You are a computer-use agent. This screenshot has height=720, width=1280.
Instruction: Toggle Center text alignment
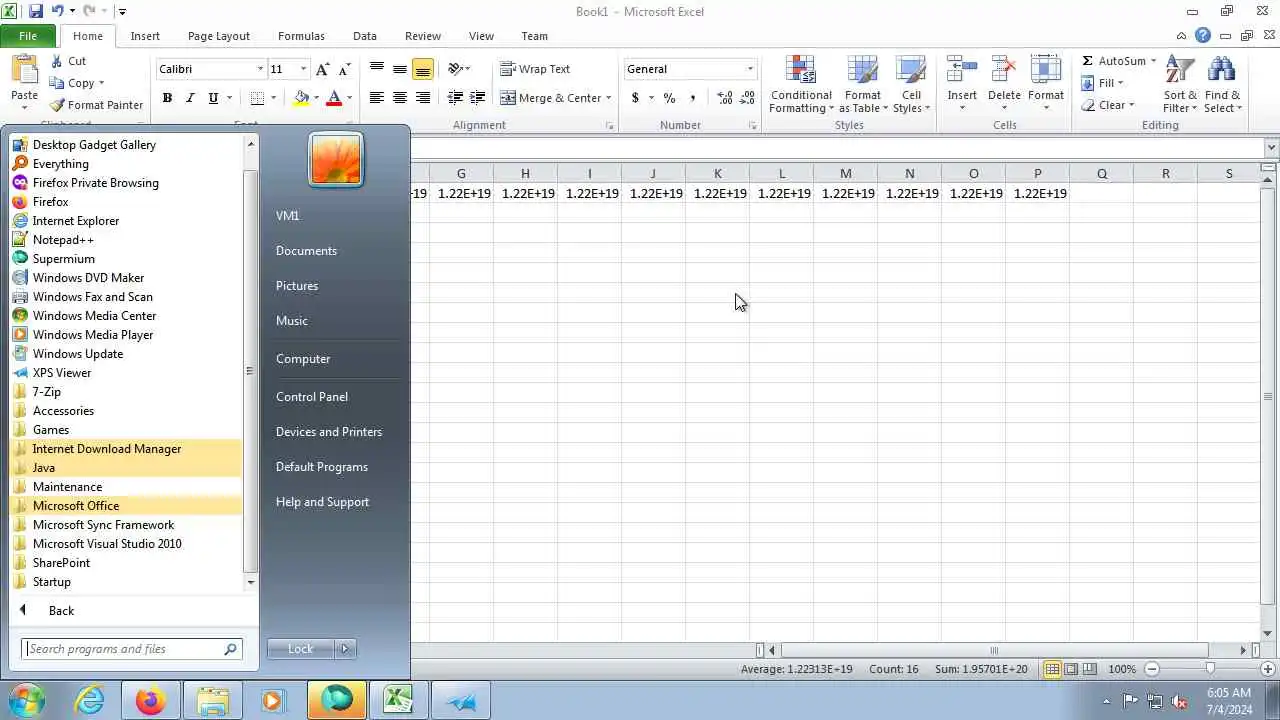pos(400,98)
